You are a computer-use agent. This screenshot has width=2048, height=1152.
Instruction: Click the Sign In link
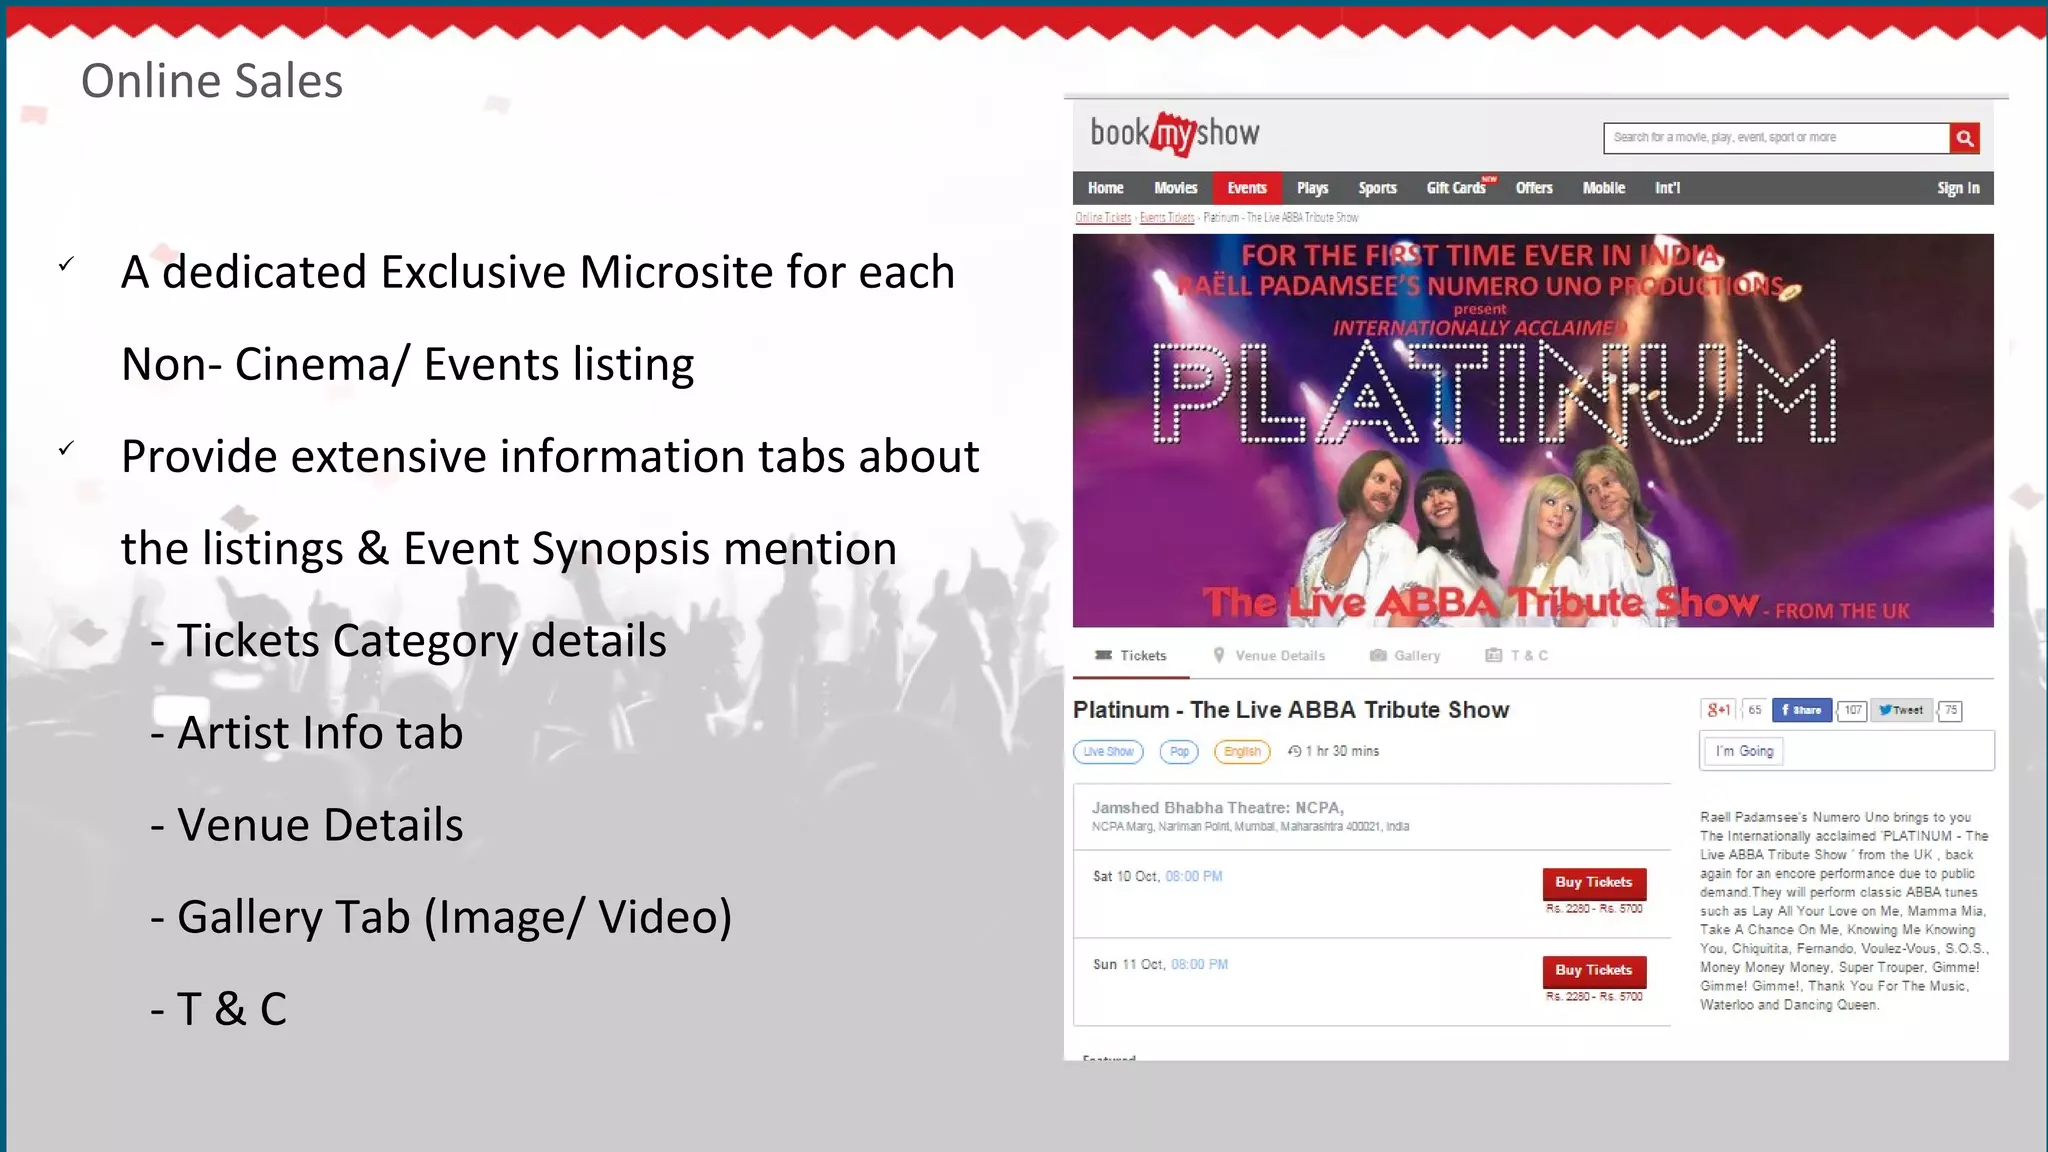click(x=1958, y=188)
